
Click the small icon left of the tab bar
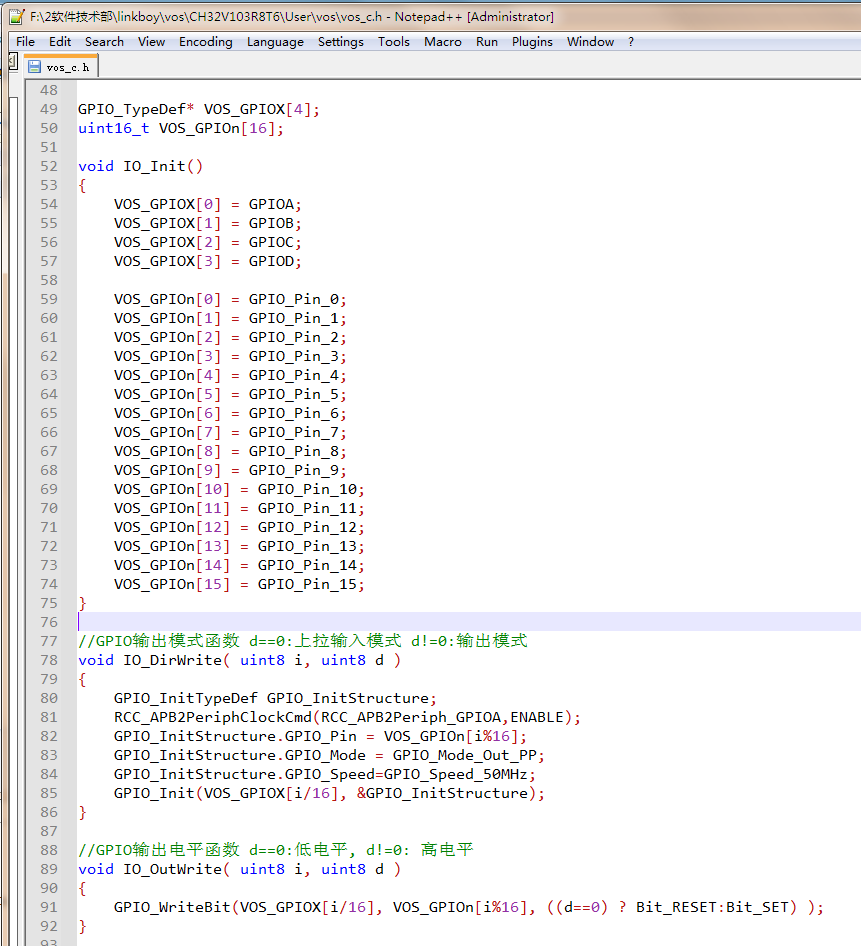pyautogui.click(x=11, y=62)
